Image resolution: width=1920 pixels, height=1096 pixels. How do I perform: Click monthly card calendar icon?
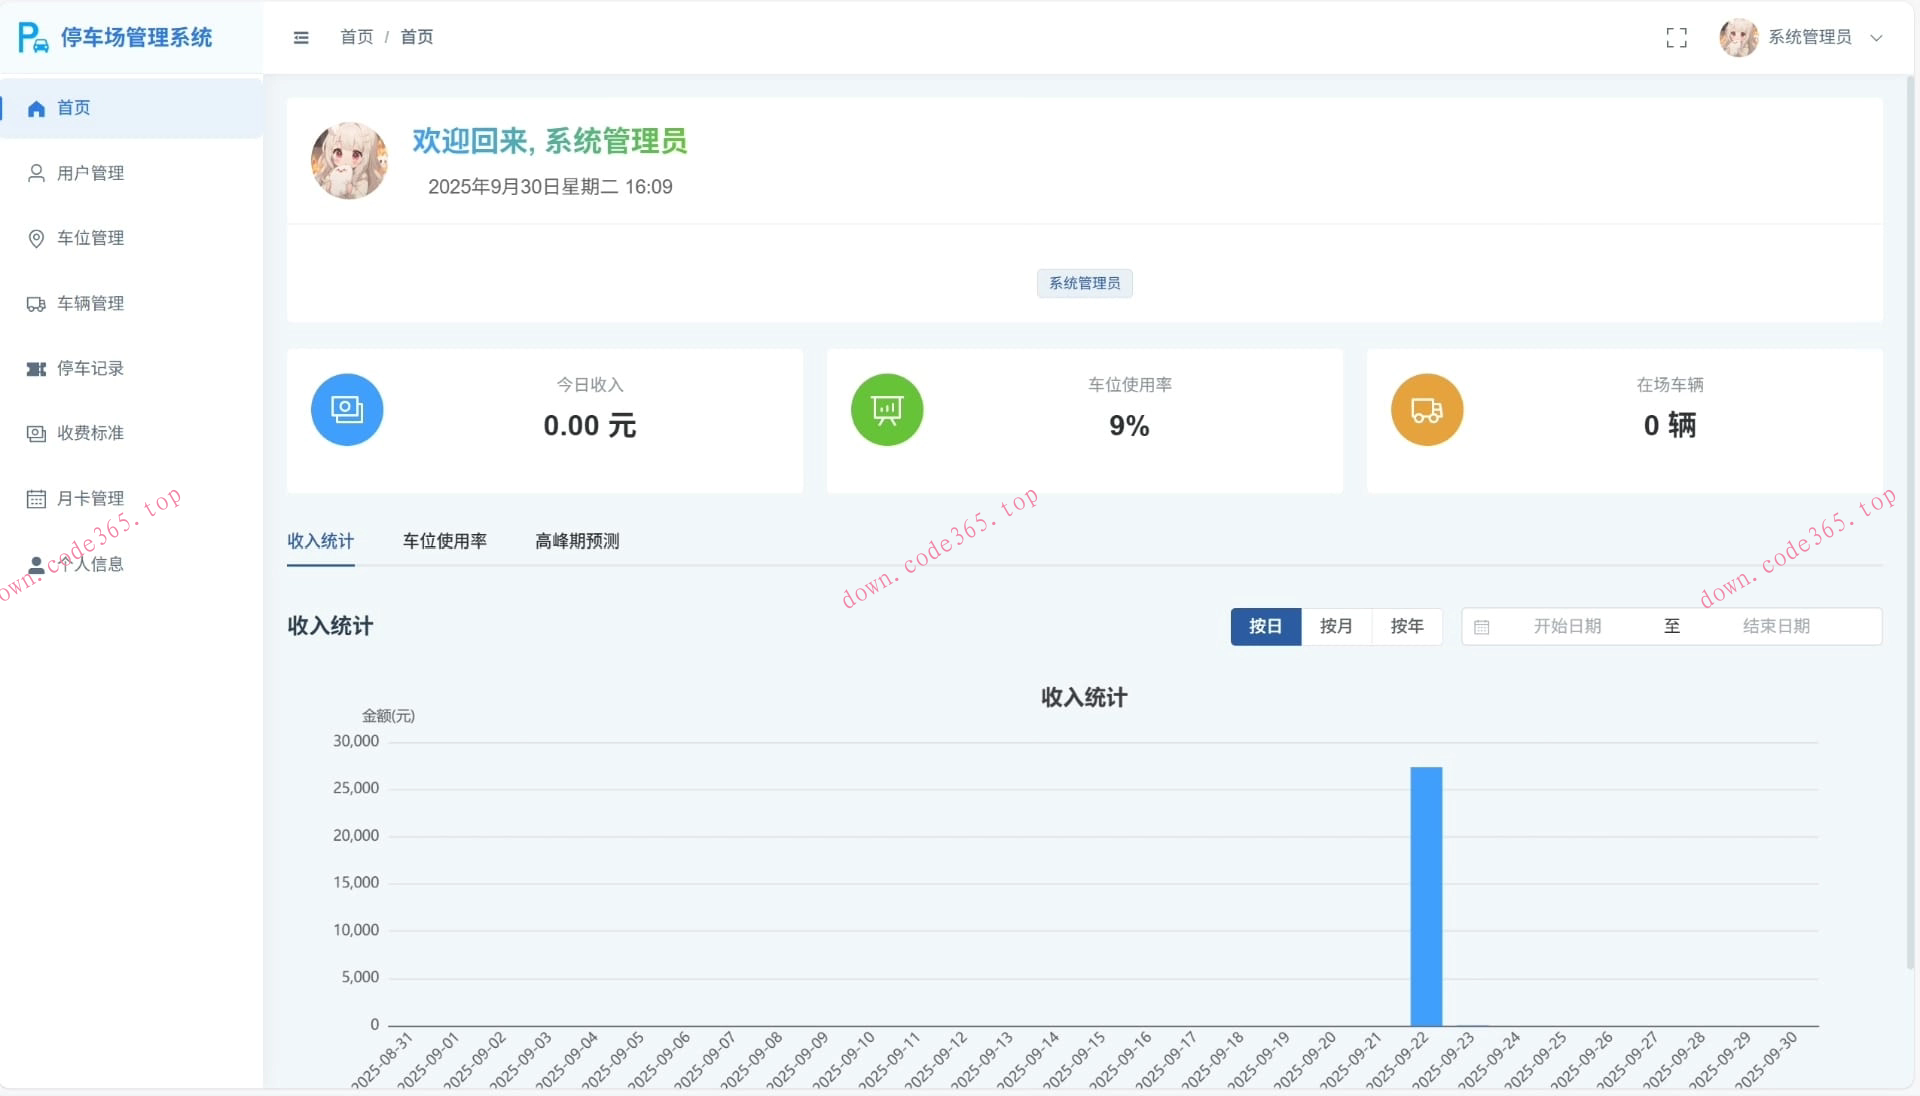pos(36,499)
